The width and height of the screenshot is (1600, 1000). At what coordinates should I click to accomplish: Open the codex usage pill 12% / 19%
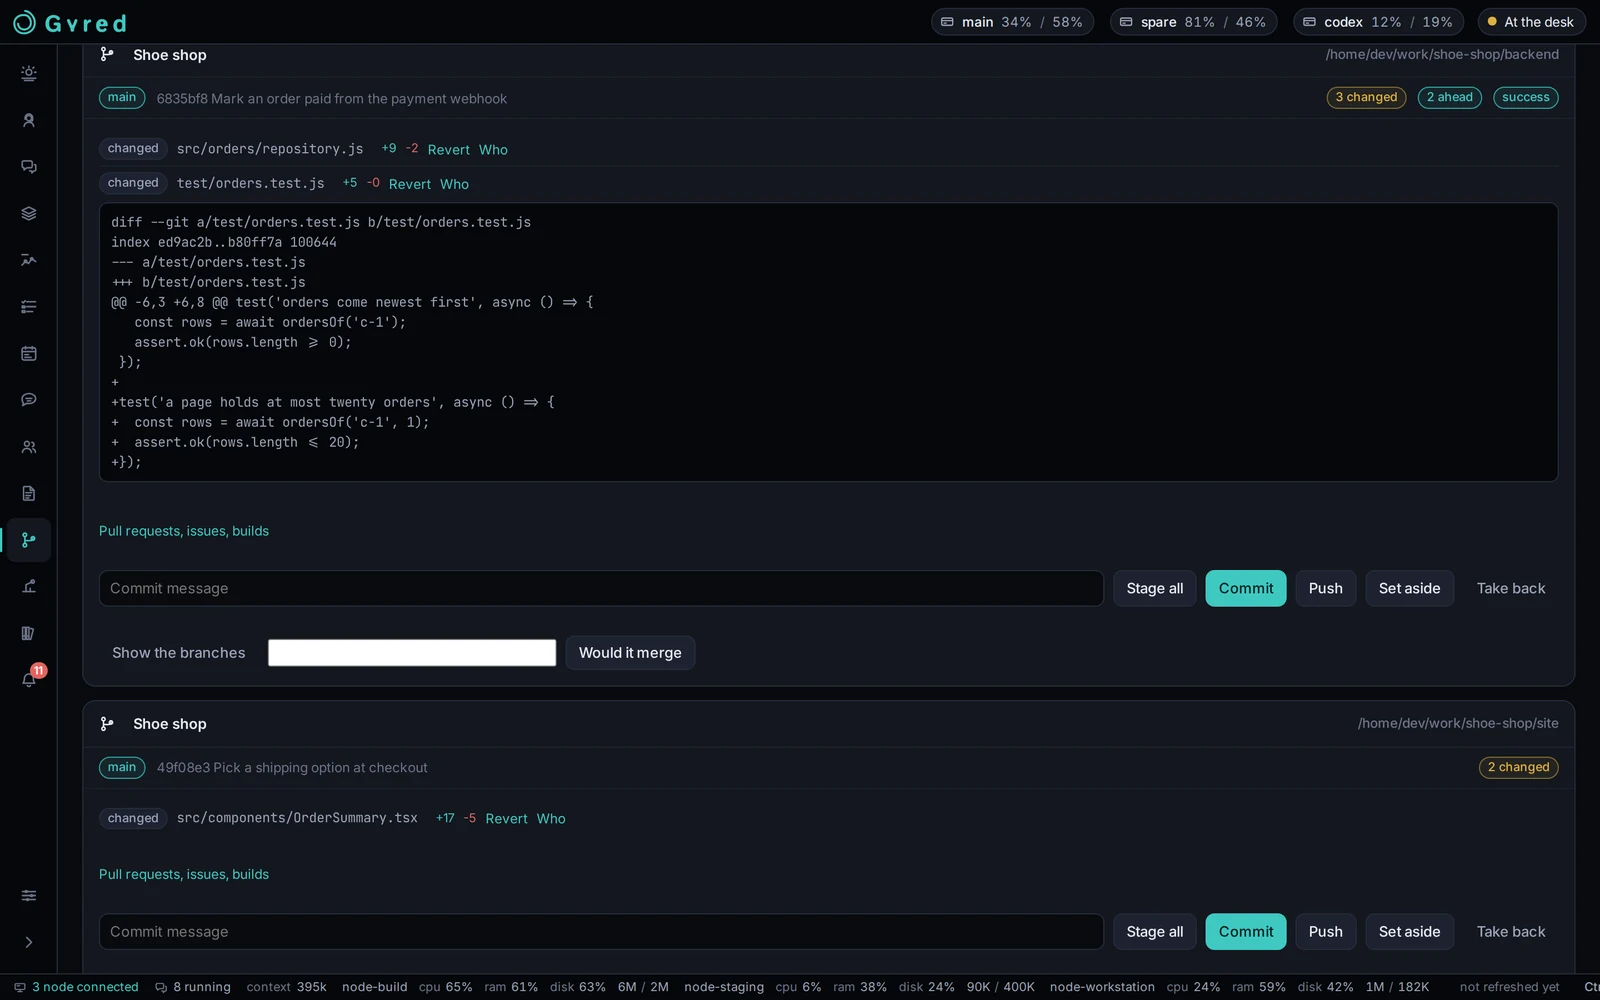coord(1378,22)
